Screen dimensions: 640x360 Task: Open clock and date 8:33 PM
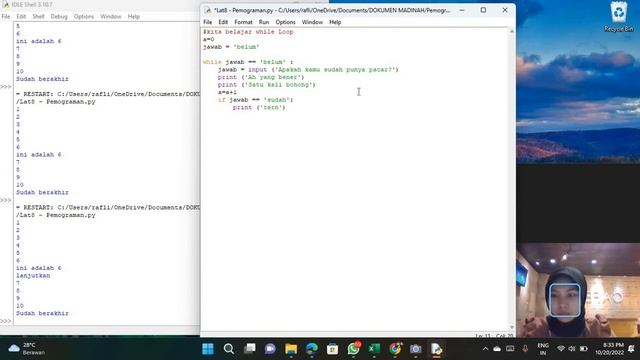pyautogui.click(x=609, y=349)
